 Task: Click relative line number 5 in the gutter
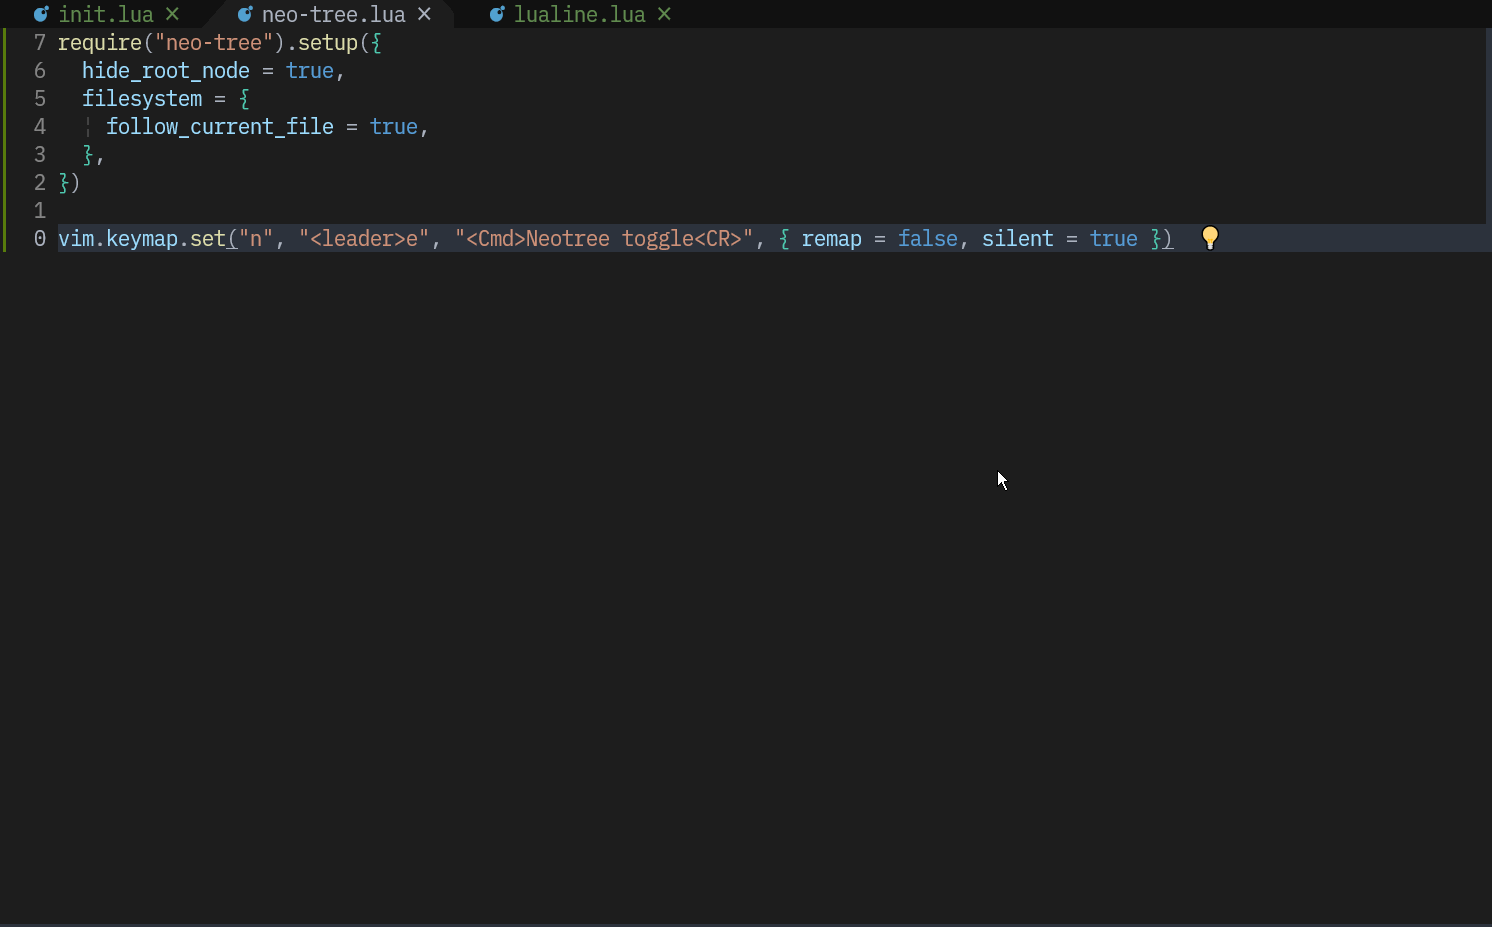pos(40,99)
